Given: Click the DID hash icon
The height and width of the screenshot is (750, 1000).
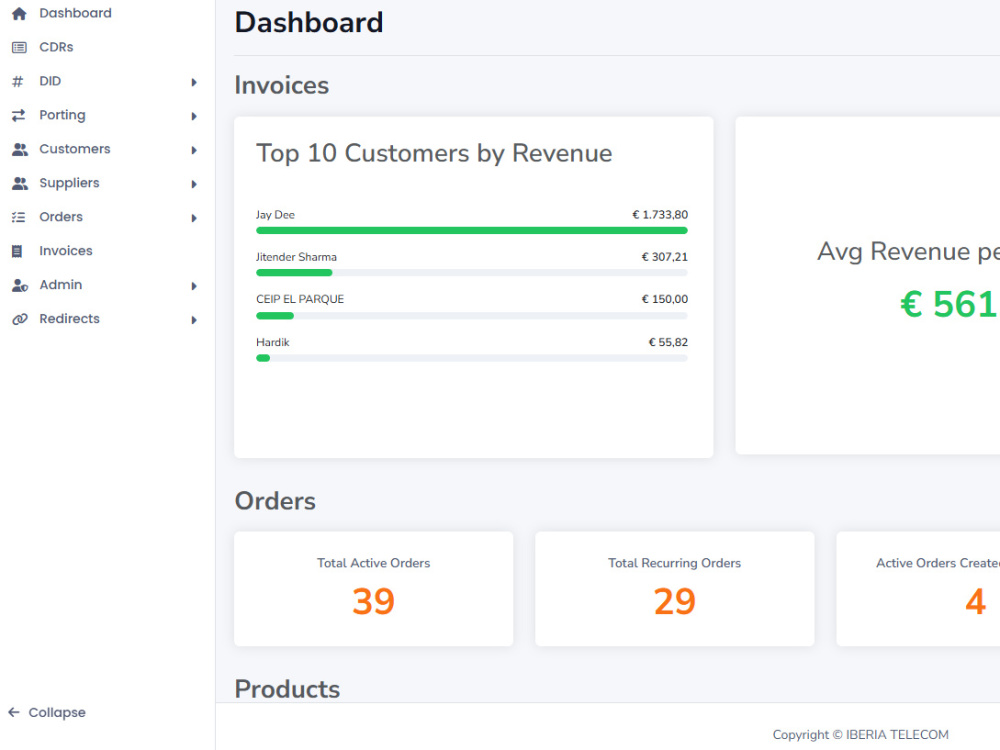Looking at the screenshot, I should click(18, 81).
